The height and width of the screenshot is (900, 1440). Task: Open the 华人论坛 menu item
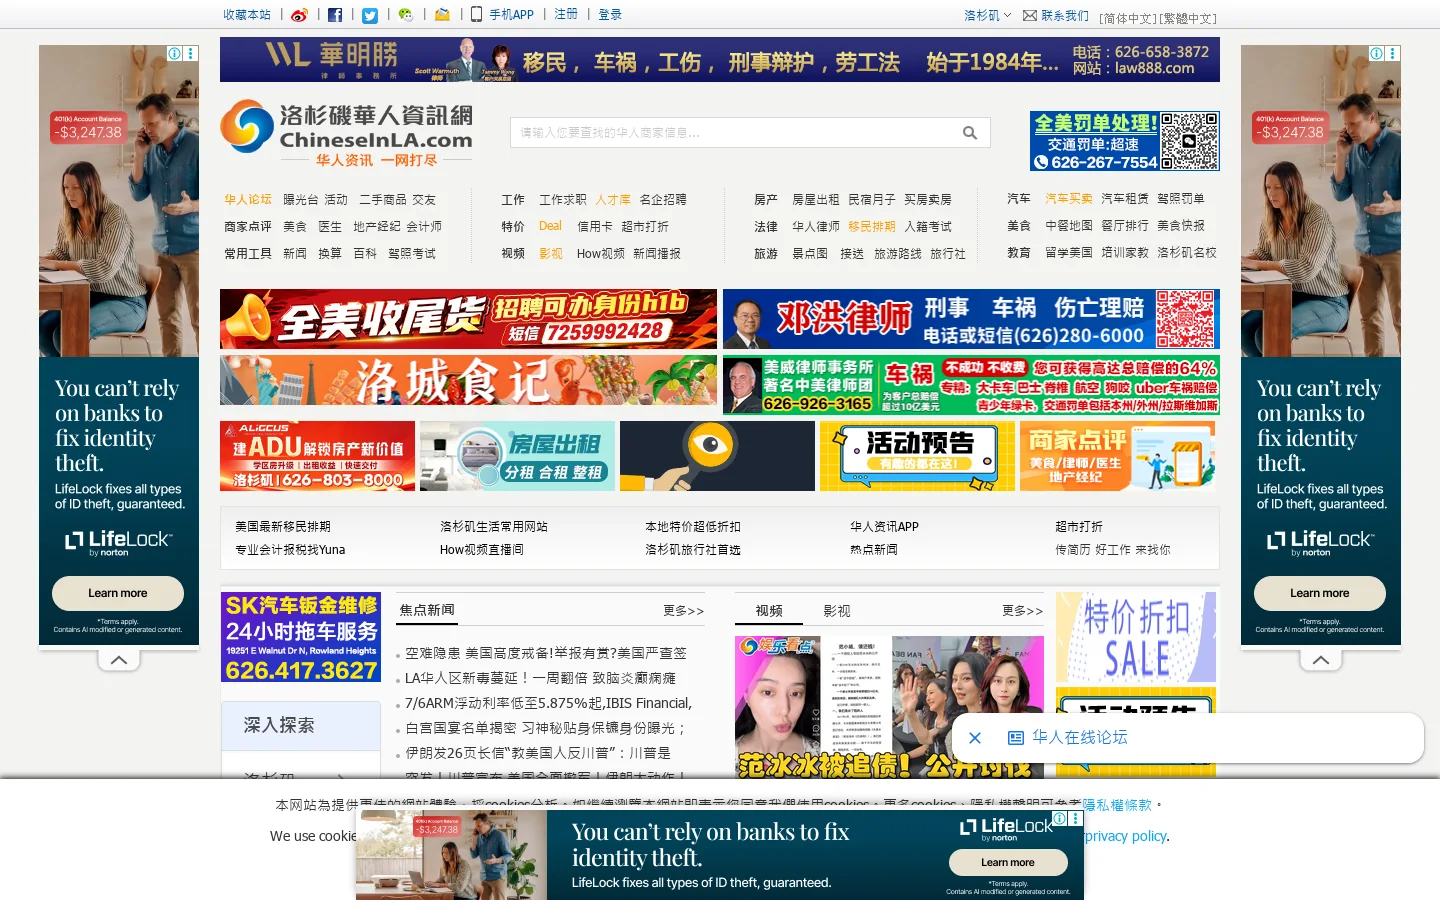click(x=248, y=200)
